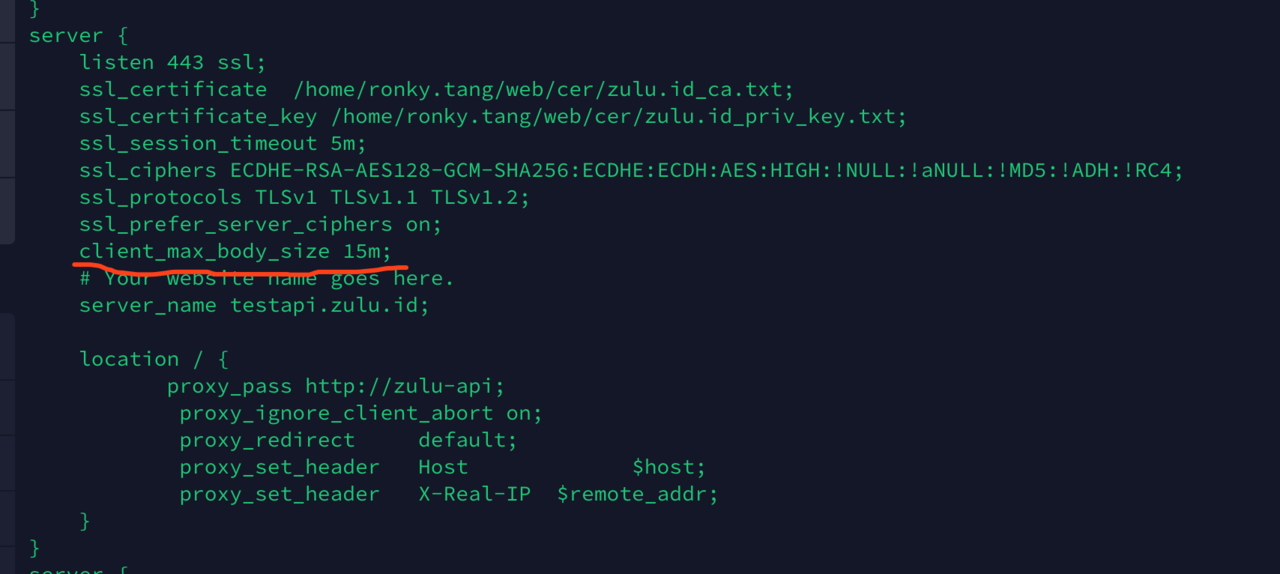The height and width of the screenshot is (574, 1280).
Task: Click the underlined client_max_body_size directive
Action: click(204, 252)
